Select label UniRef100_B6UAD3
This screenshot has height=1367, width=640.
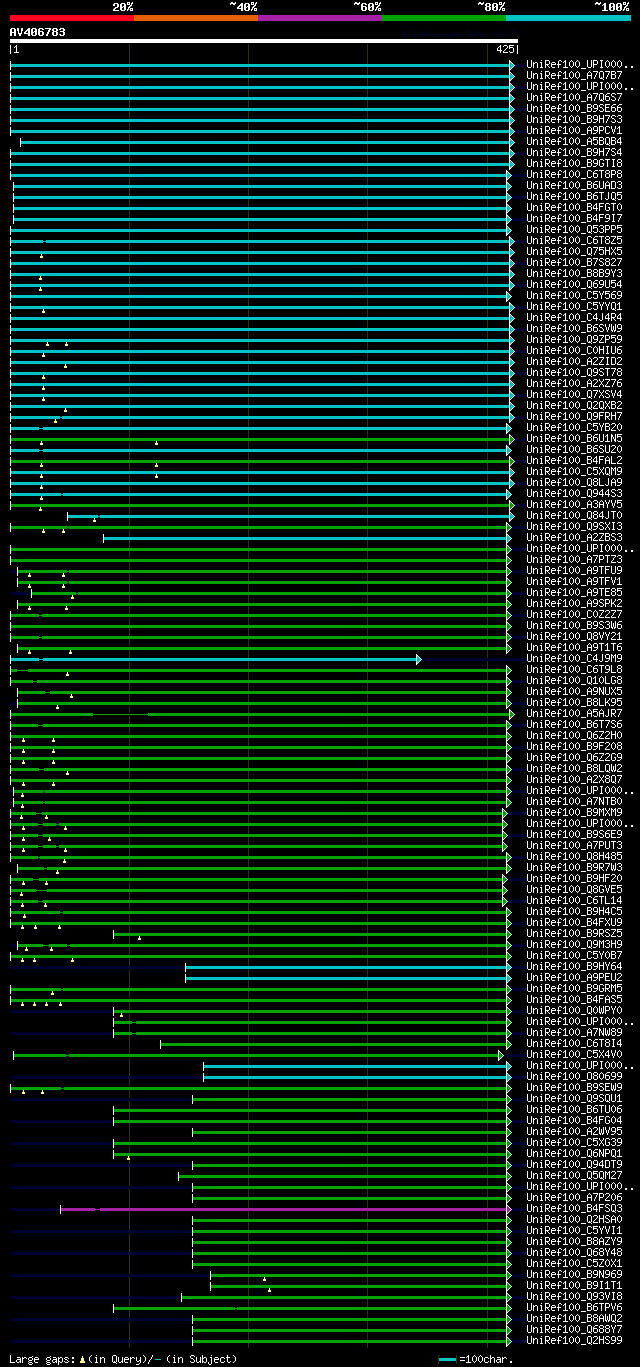point(574,186)
